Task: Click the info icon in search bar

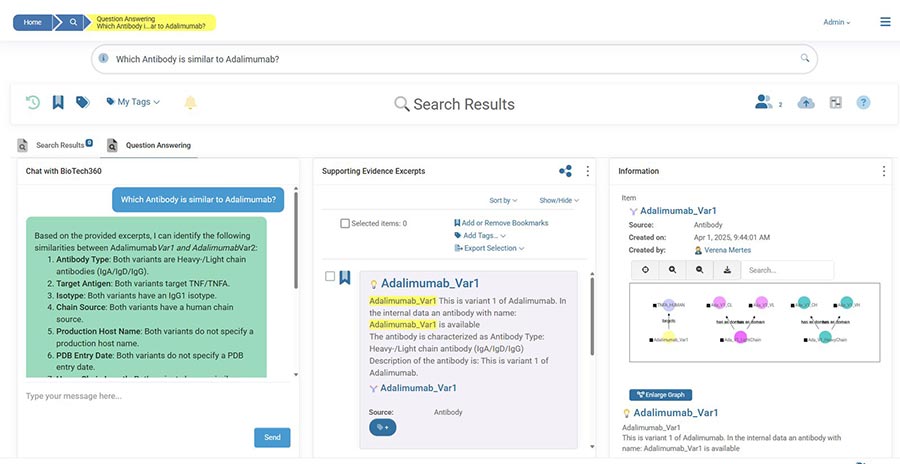Action: click(103, 58)
